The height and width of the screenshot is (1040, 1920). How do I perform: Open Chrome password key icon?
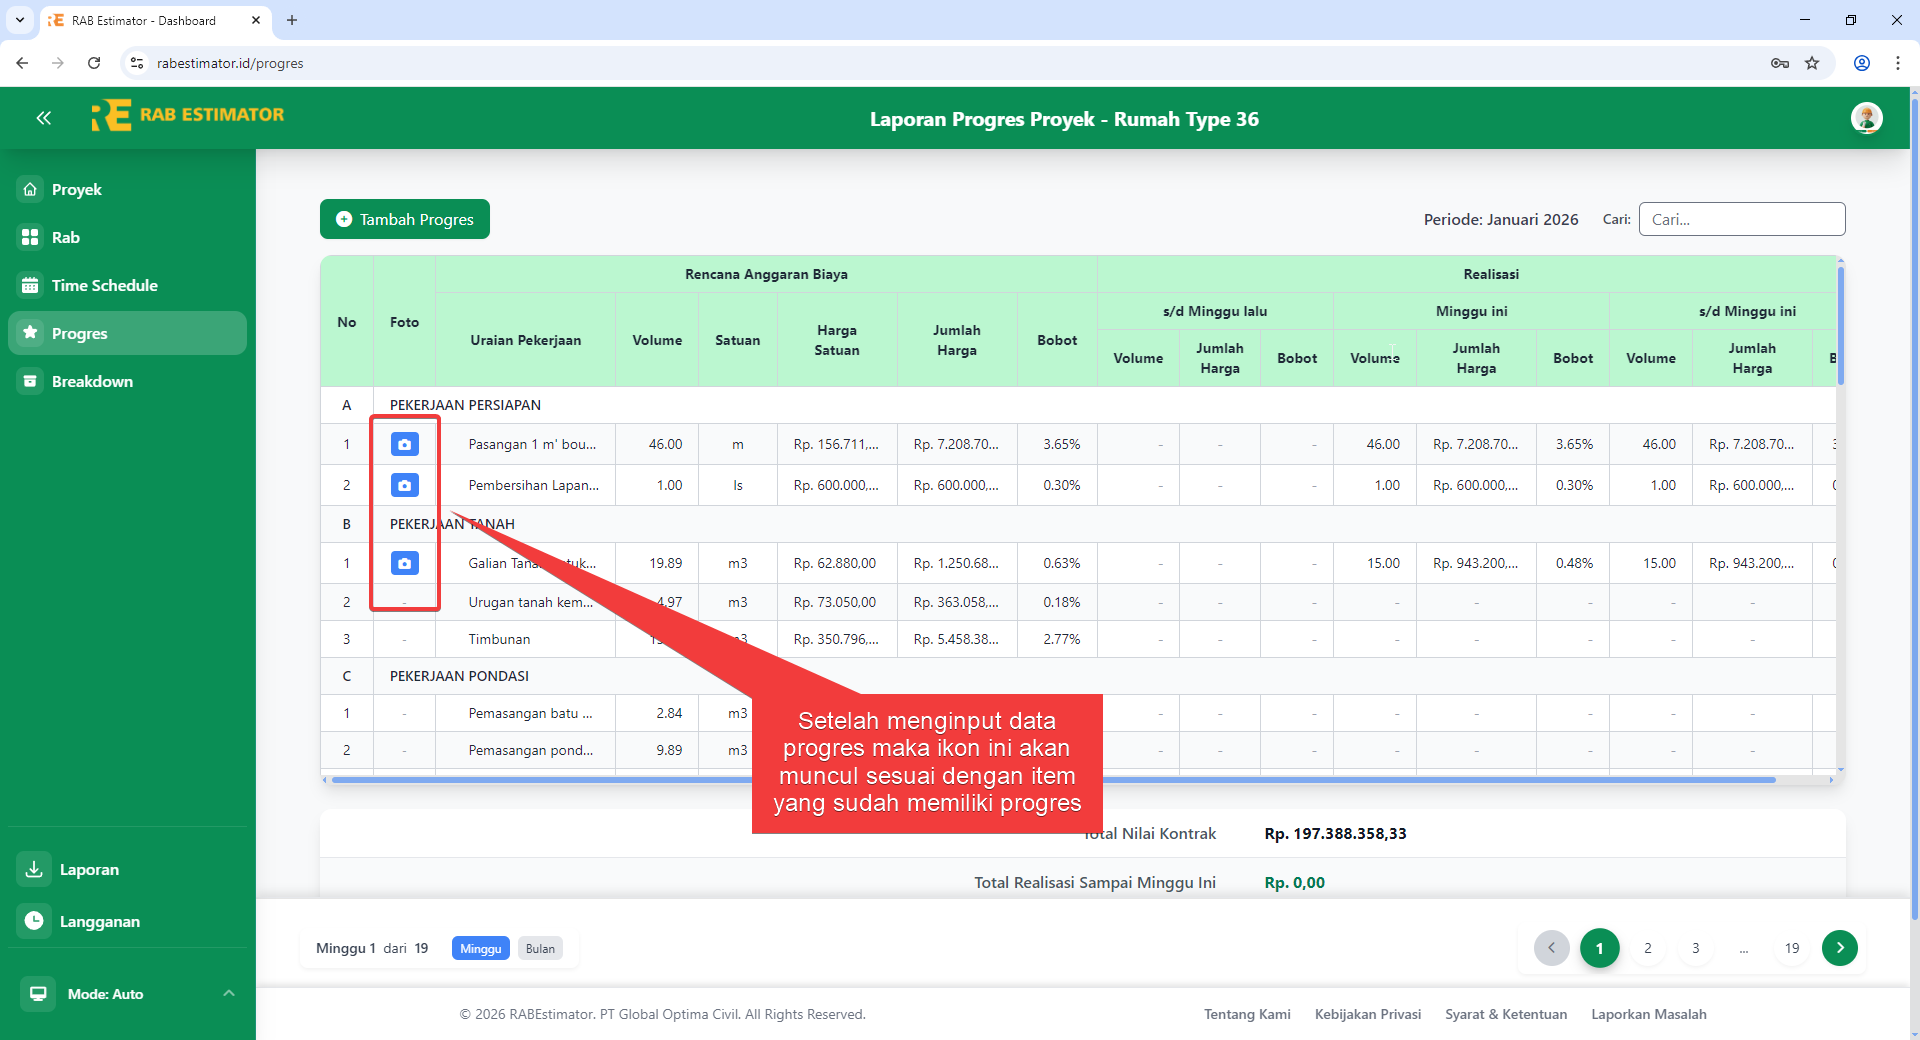pyautogui.click(x=1780, y=63)
